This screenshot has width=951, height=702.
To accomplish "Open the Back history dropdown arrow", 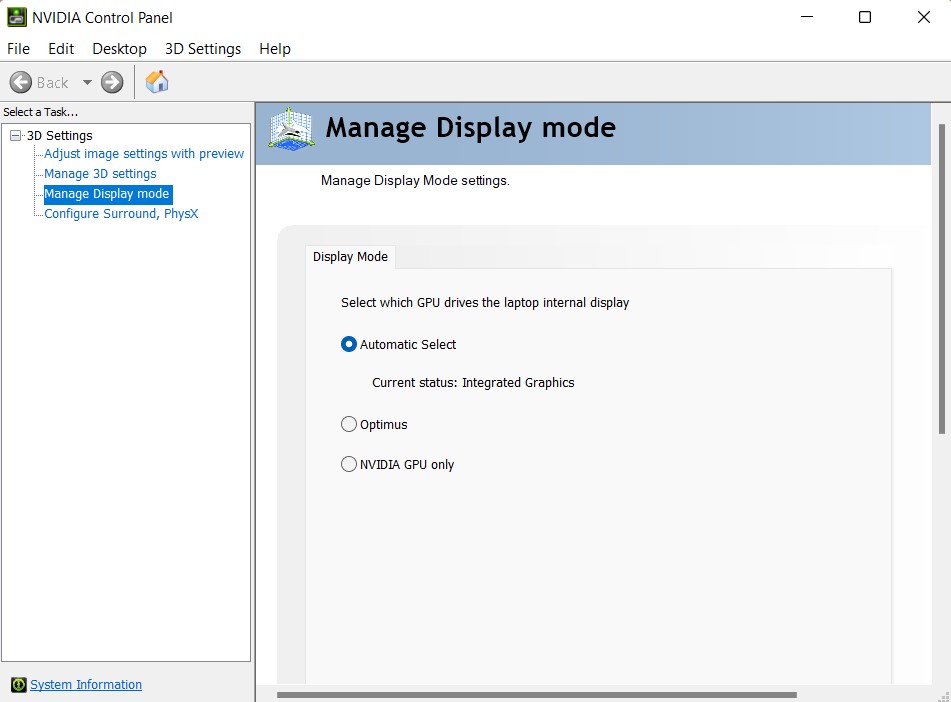I will [x=87, y=83].
